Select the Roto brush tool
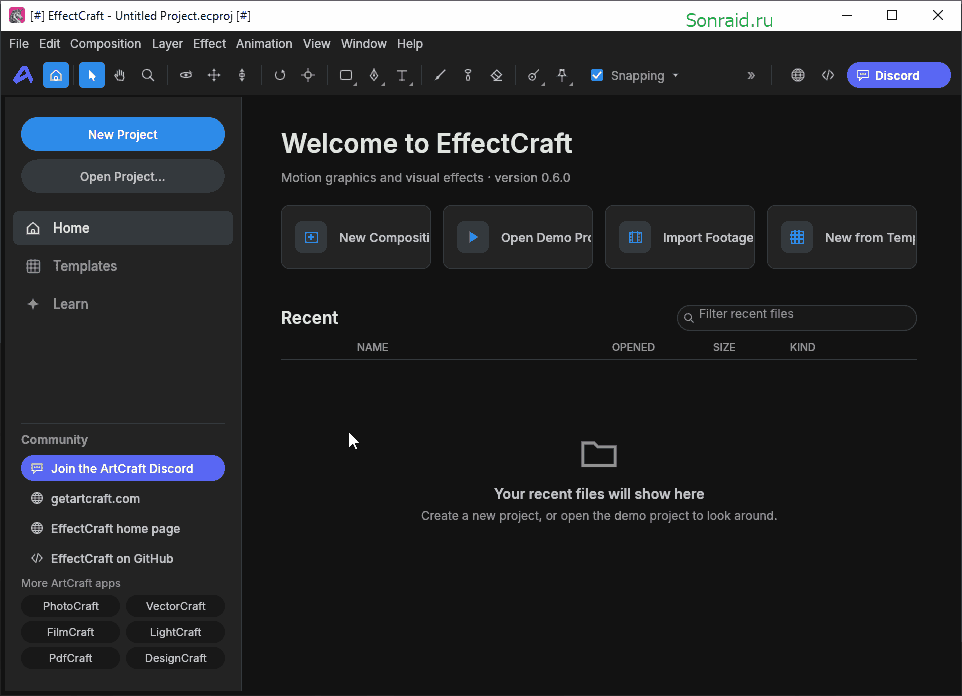Image resolution: width=962 pixels, height=696 pixels. (534, 75)
